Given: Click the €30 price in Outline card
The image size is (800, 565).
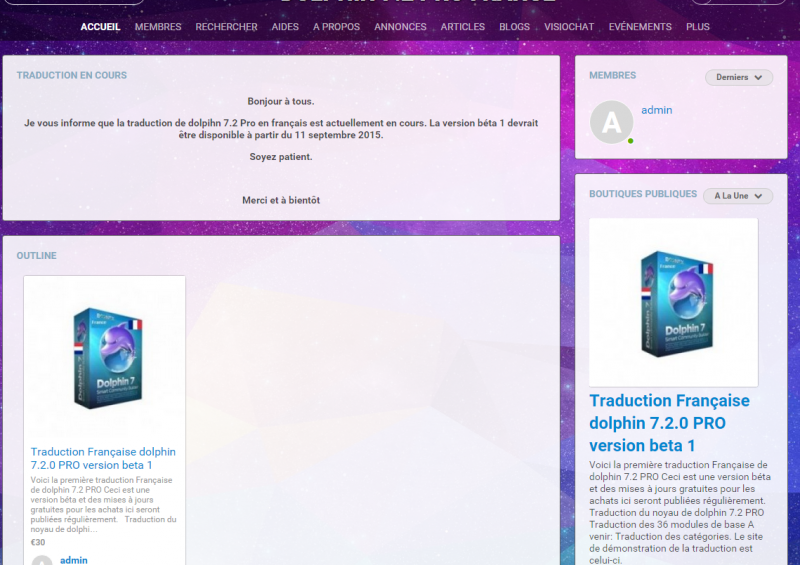Looking at the screenshot, I should (x=38, y=542).
